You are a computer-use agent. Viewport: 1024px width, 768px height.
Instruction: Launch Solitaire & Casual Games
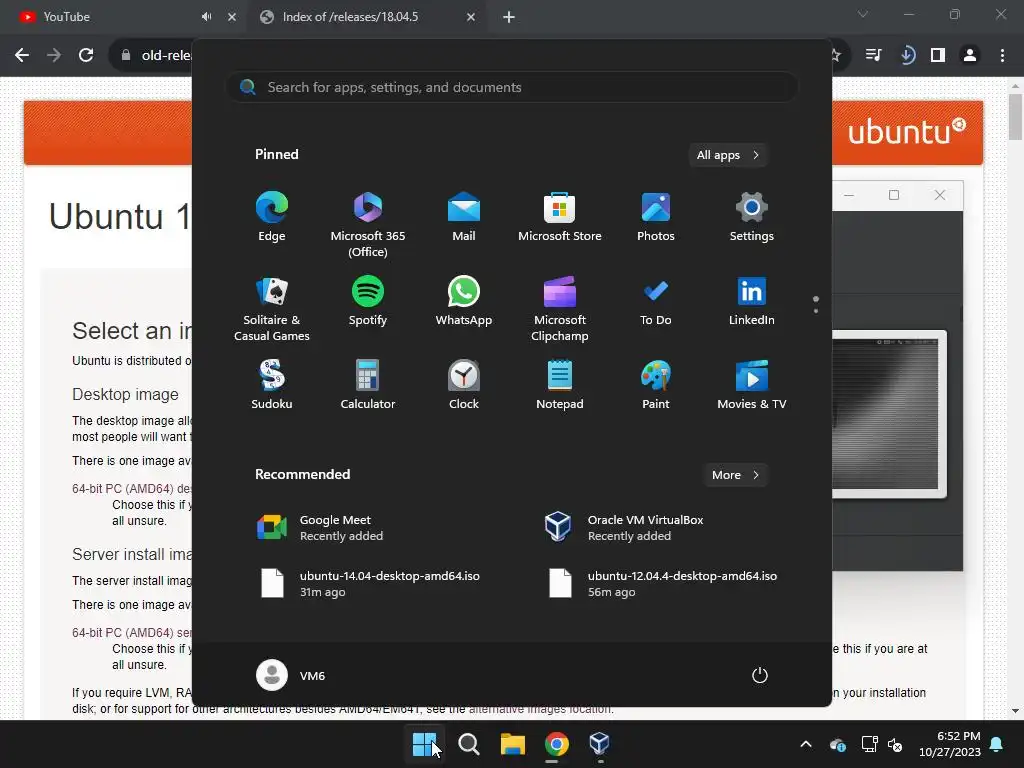[x=272, y=309]
